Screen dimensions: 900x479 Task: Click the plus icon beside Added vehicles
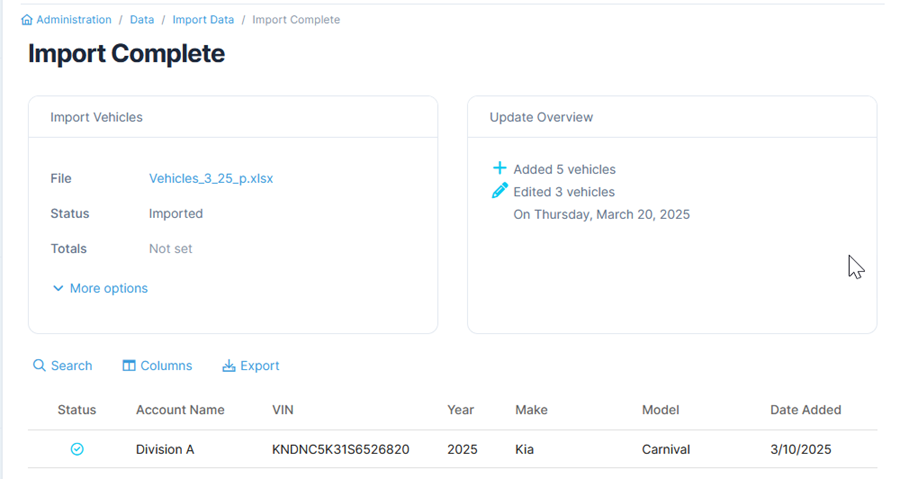499,168
